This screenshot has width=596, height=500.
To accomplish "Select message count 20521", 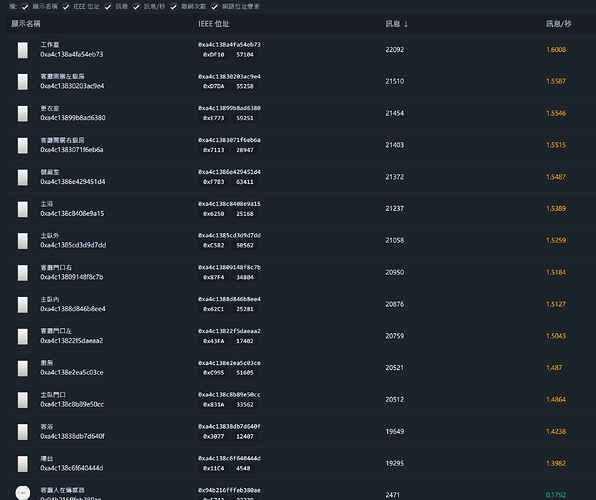I will pyautogui.click(x=395, y=368).
